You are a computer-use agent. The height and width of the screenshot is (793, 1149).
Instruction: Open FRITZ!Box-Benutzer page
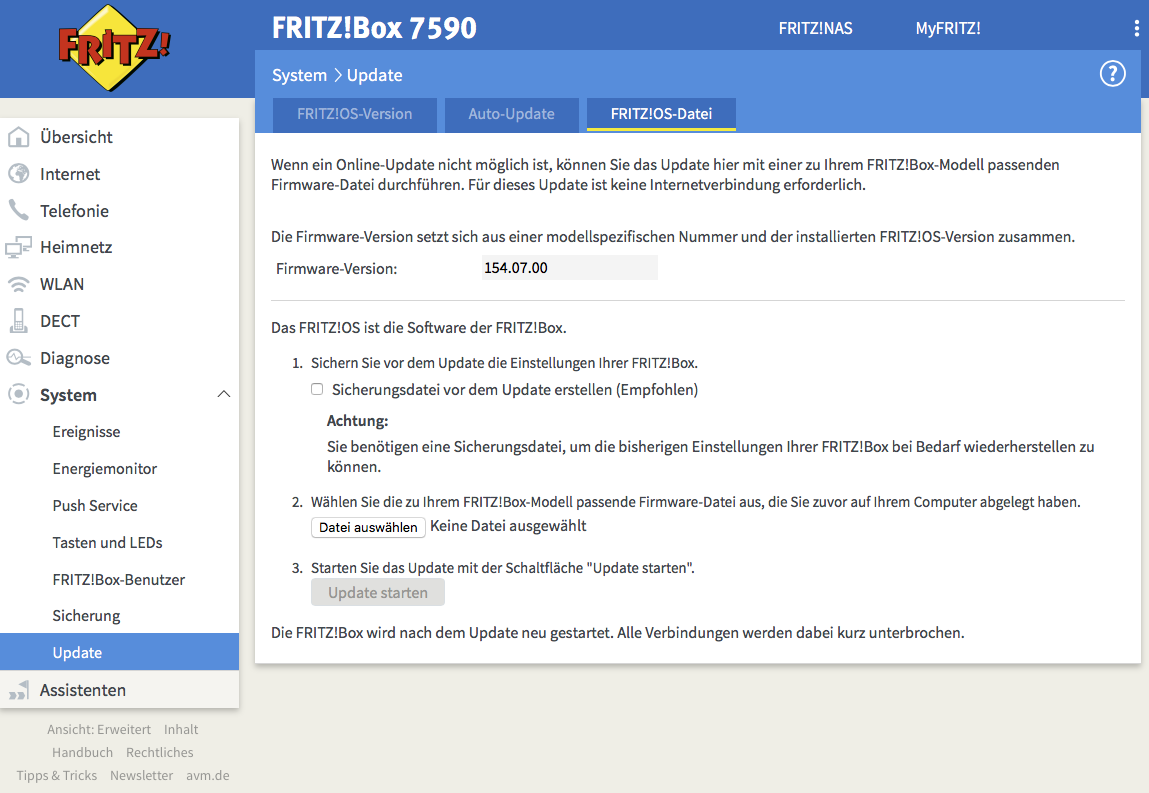119,579
